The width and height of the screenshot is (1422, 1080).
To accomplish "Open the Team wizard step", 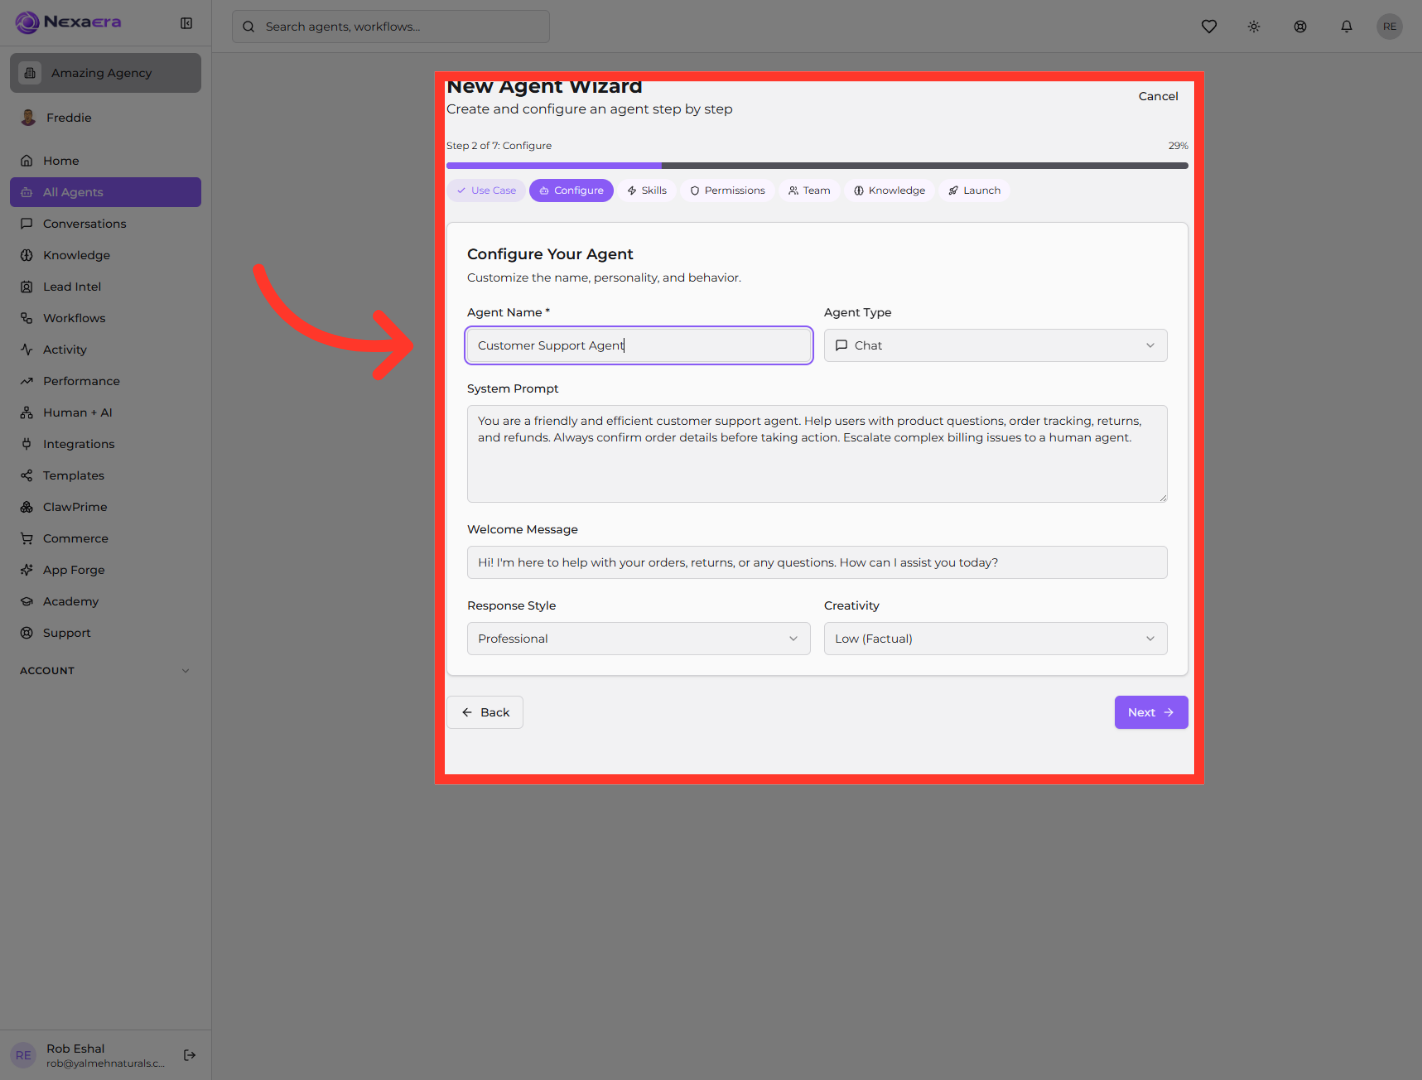I will coord(809,191).
